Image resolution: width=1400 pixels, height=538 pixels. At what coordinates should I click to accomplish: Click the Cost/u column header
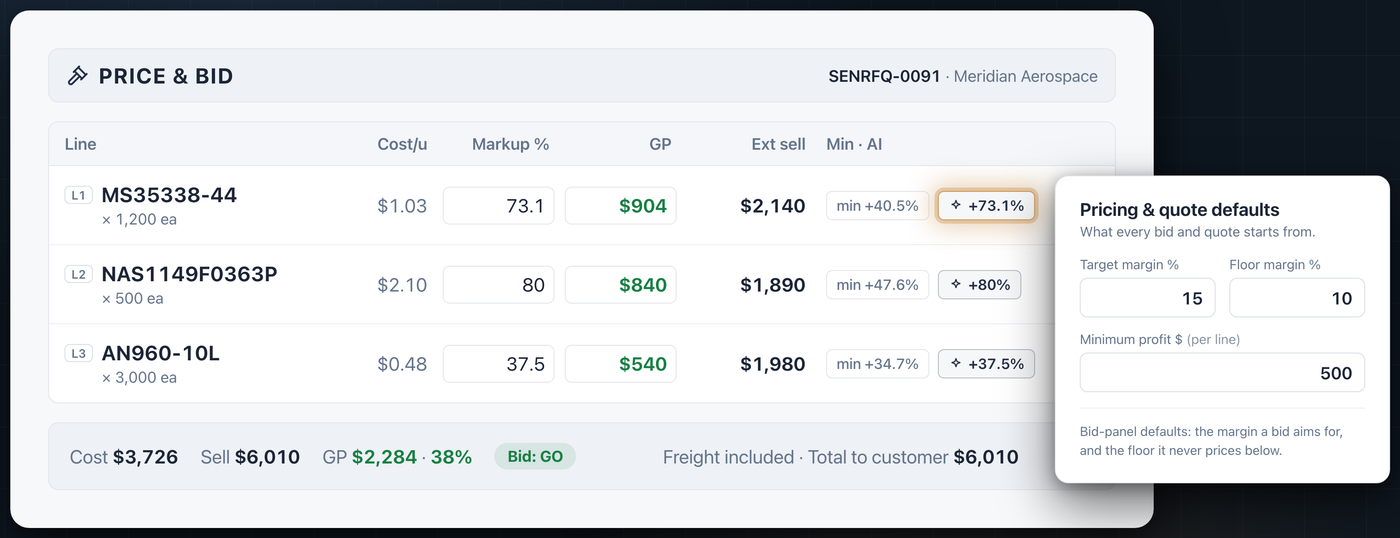tap(402, 144)
